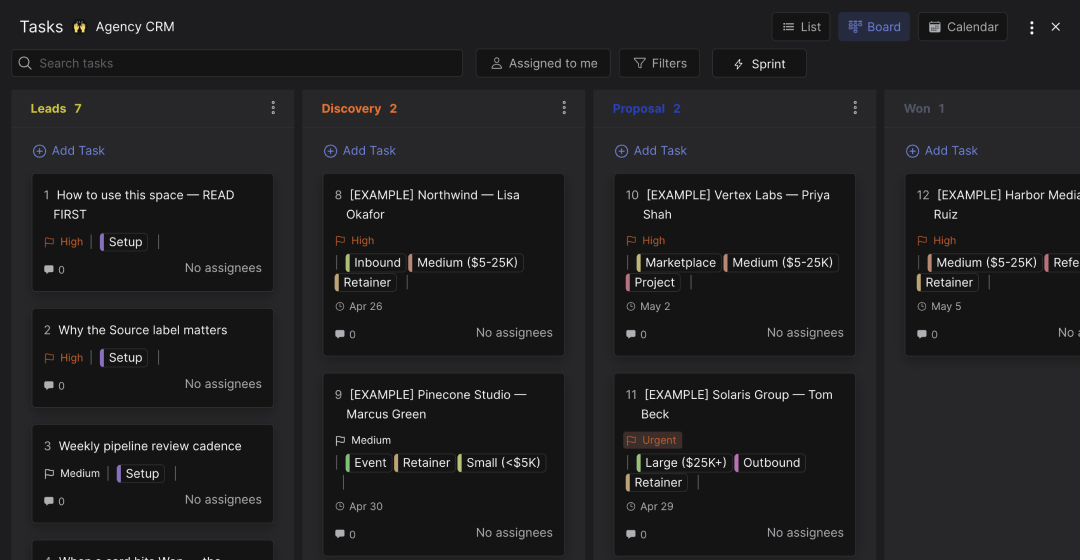This screenshot has height=560, width=1080.
Task: Click Medium priority flag on Pinecone Studio card
Action: [363, 440]
